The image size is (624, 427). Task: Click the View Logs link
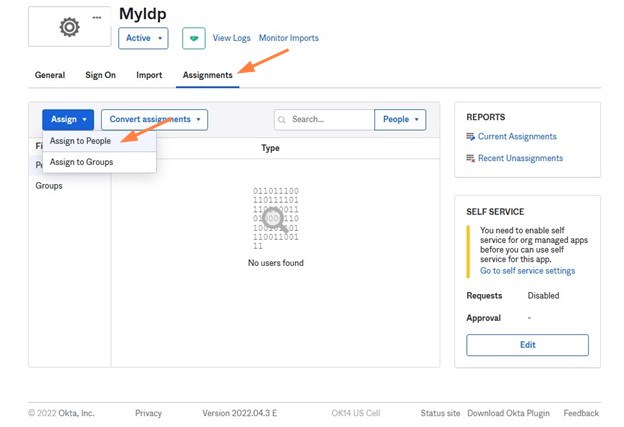click(x=232, y=38)
